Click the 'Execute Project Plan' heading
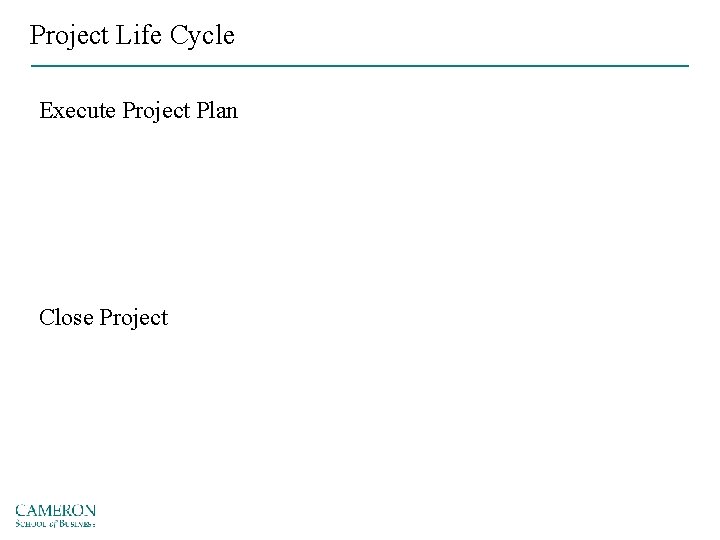Viewport: 720px width, 540px height. pyautogui.click(x=139, y=111)
